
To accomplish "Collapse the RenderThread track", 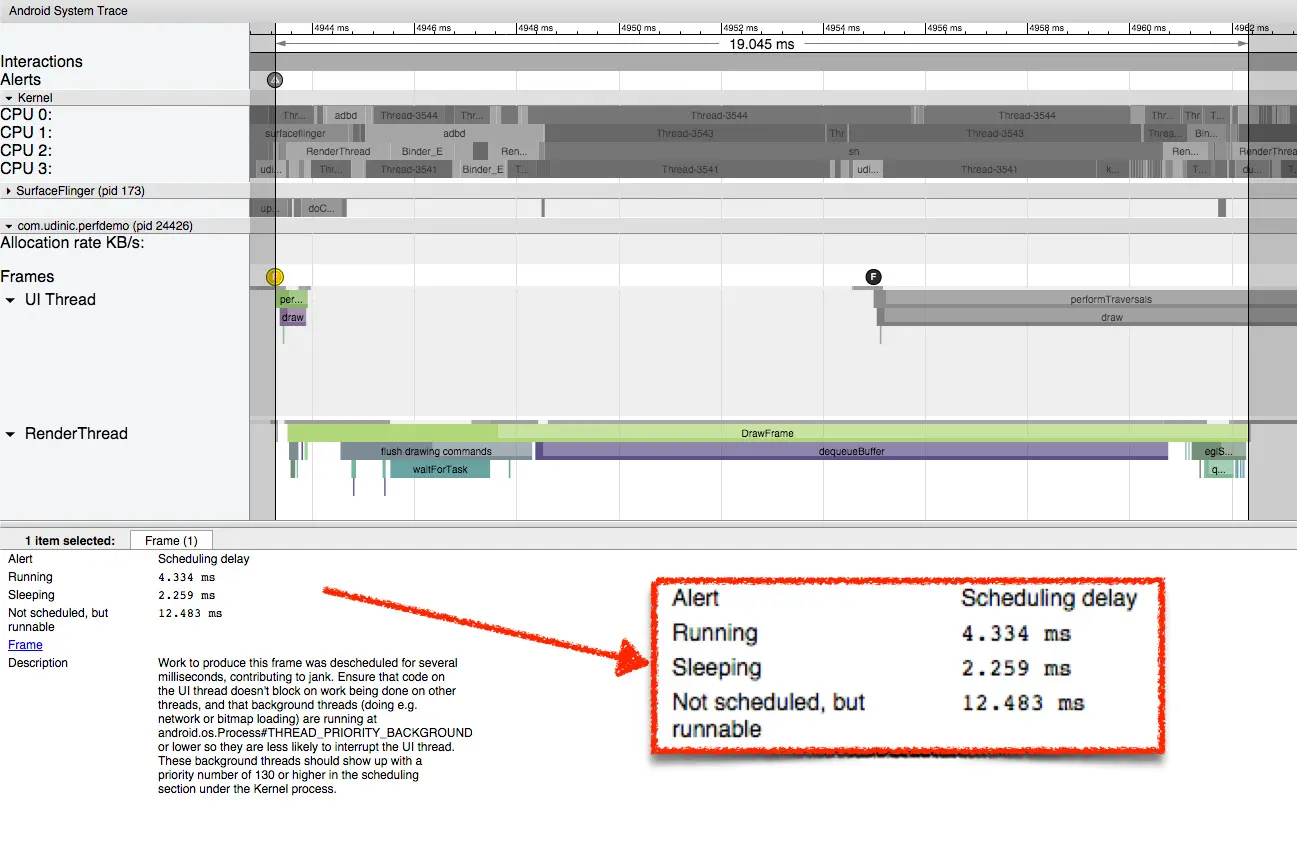I will (x=11, y=434).
